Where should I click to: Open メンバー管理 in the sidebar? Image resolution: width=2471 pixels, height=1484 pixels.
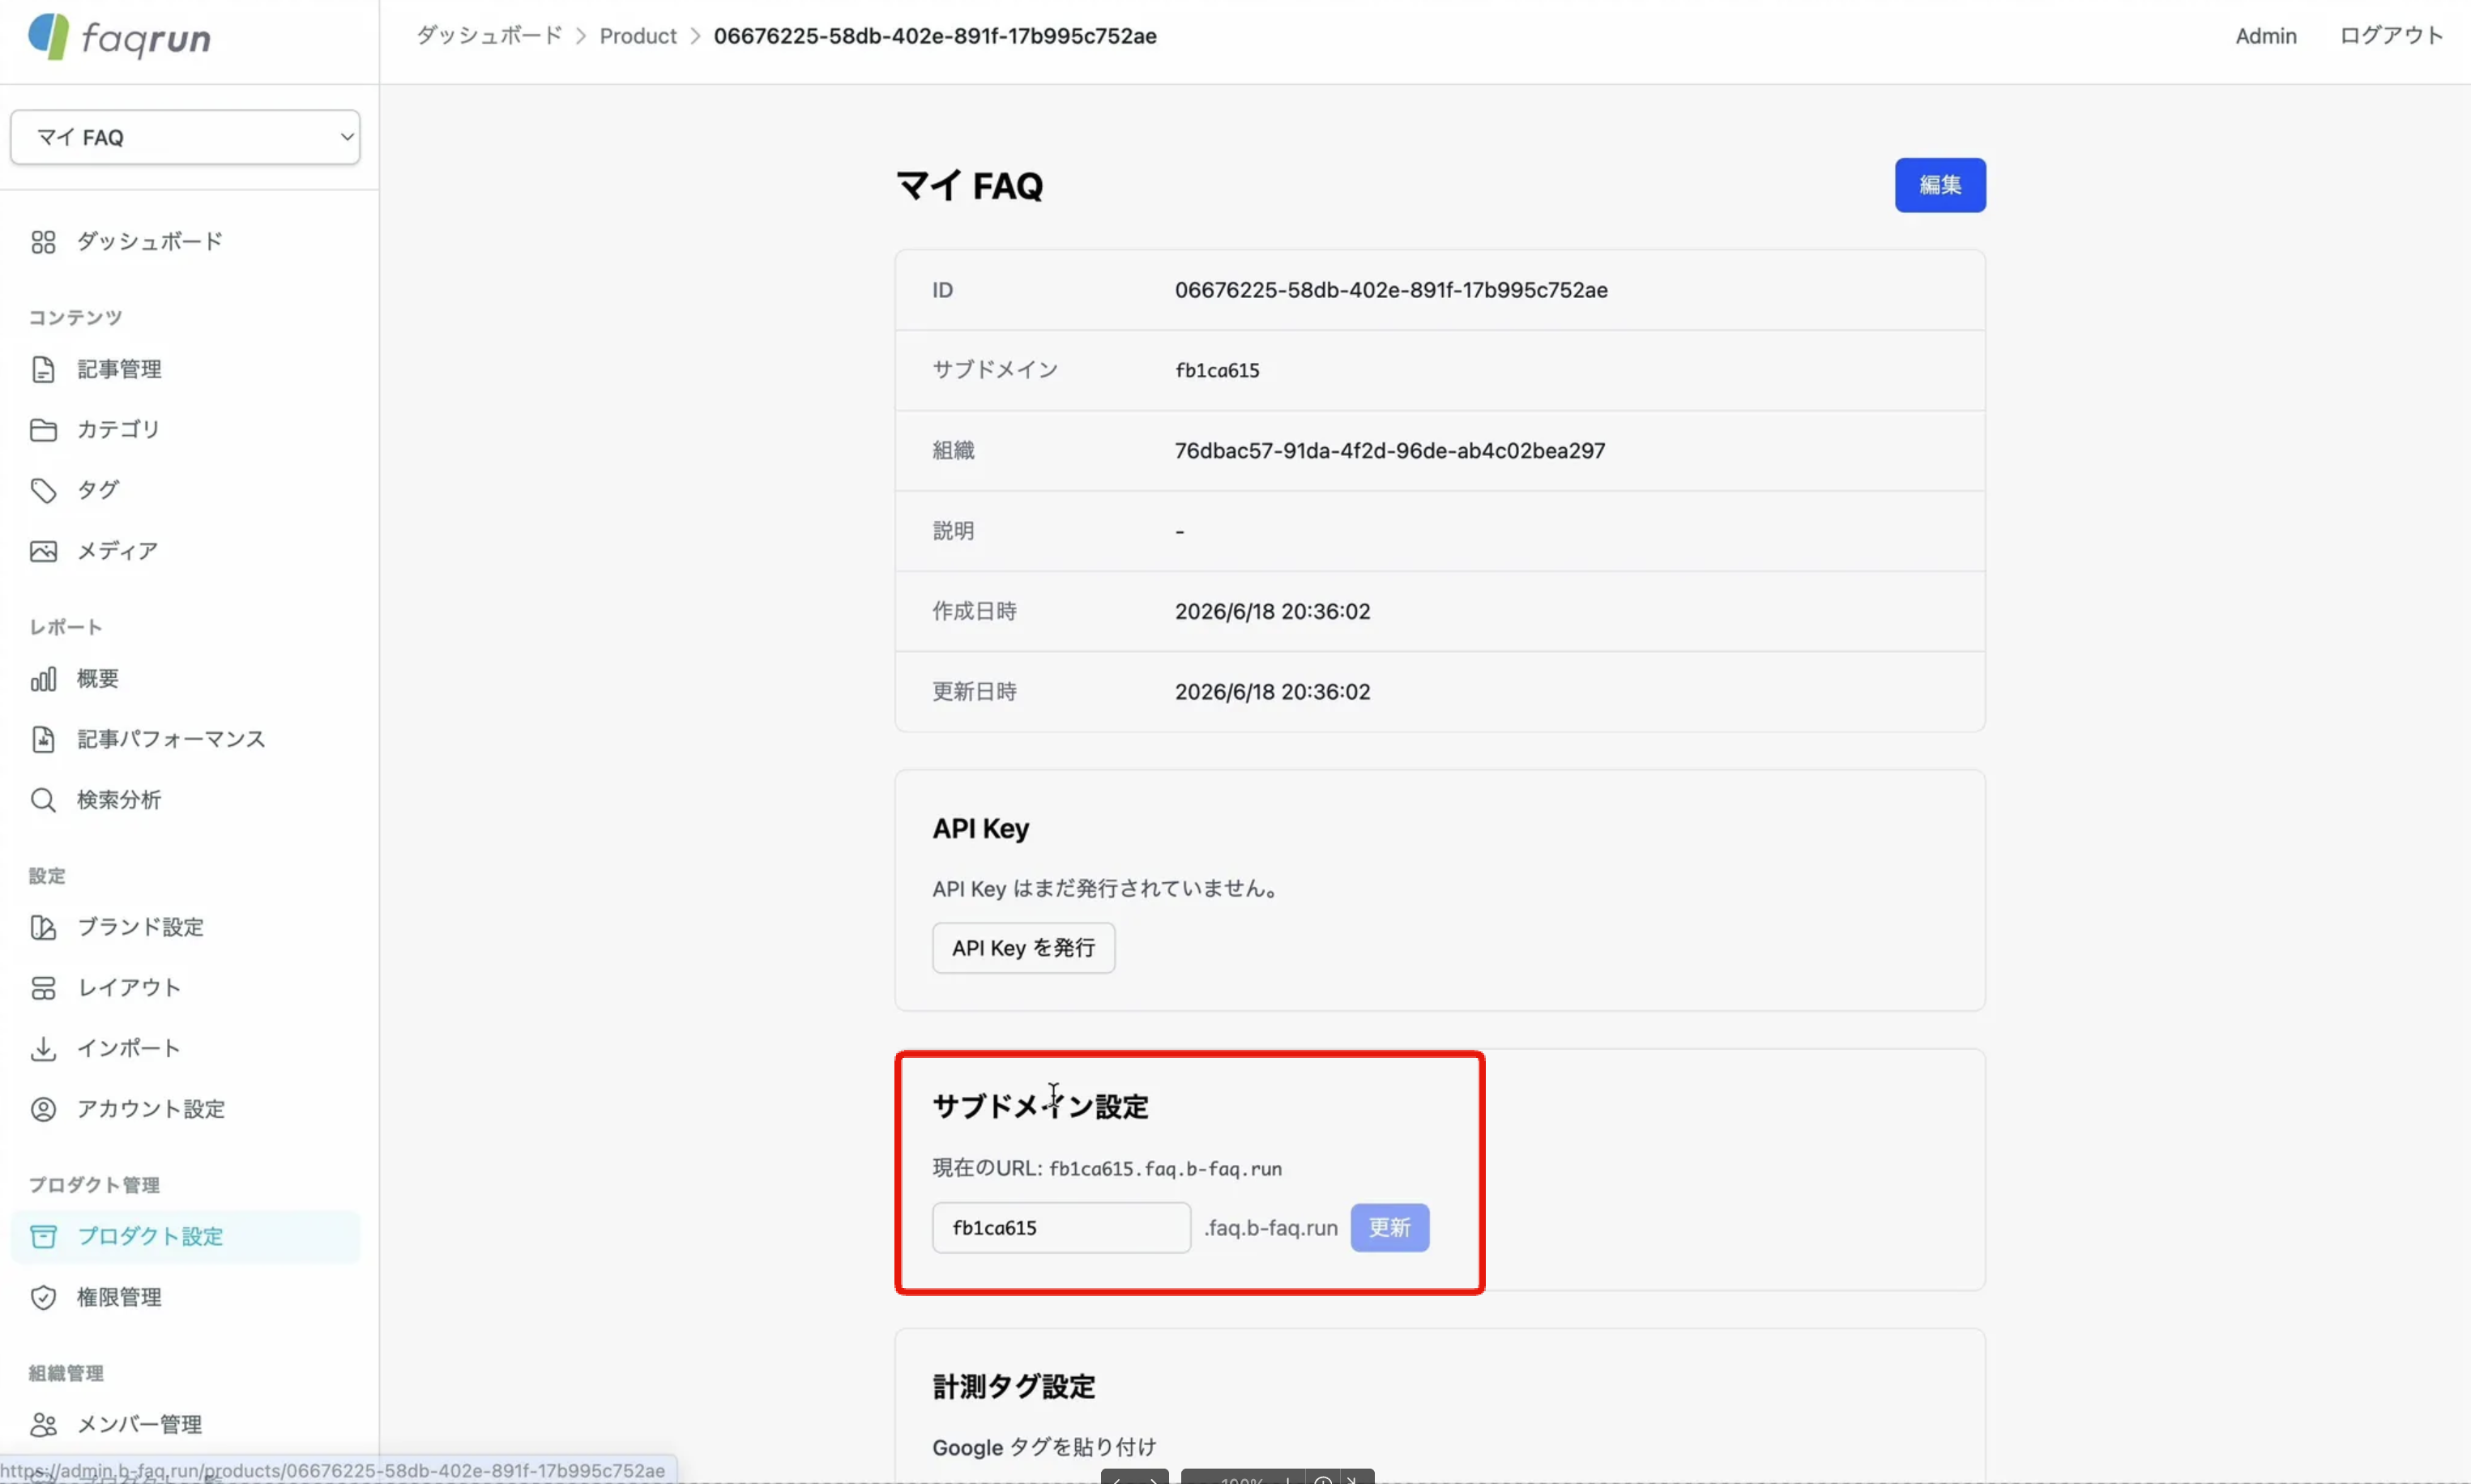click(x=140, y=1425)
